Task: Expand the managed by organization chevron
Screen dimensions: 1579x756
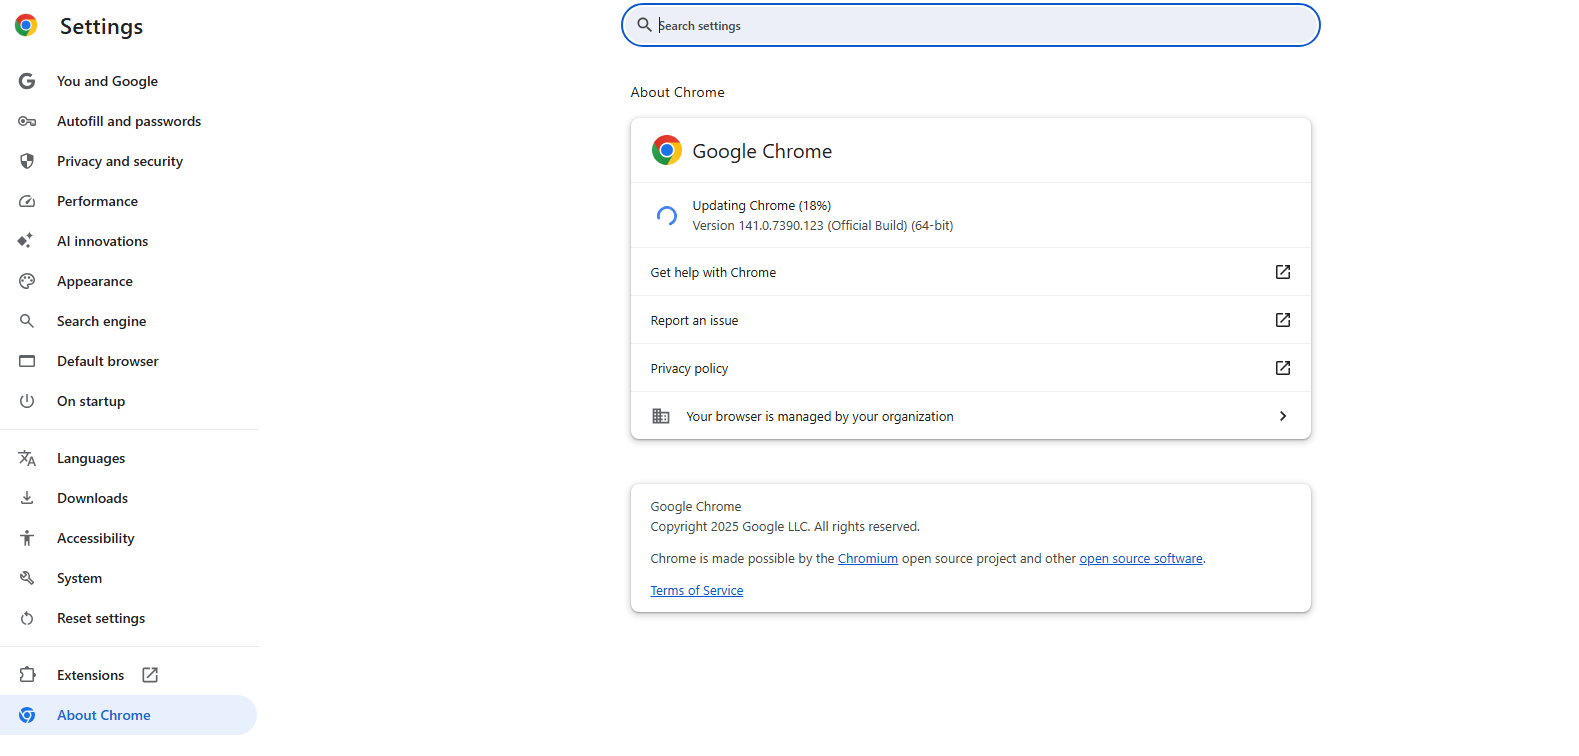Action: coord(1283,416)
